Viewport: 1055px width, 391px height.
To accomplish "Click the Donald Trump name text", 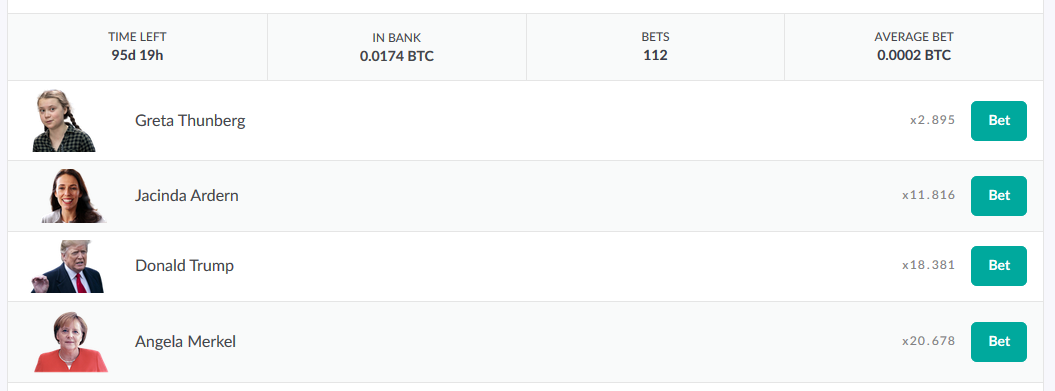I will [x=184, y=266].
